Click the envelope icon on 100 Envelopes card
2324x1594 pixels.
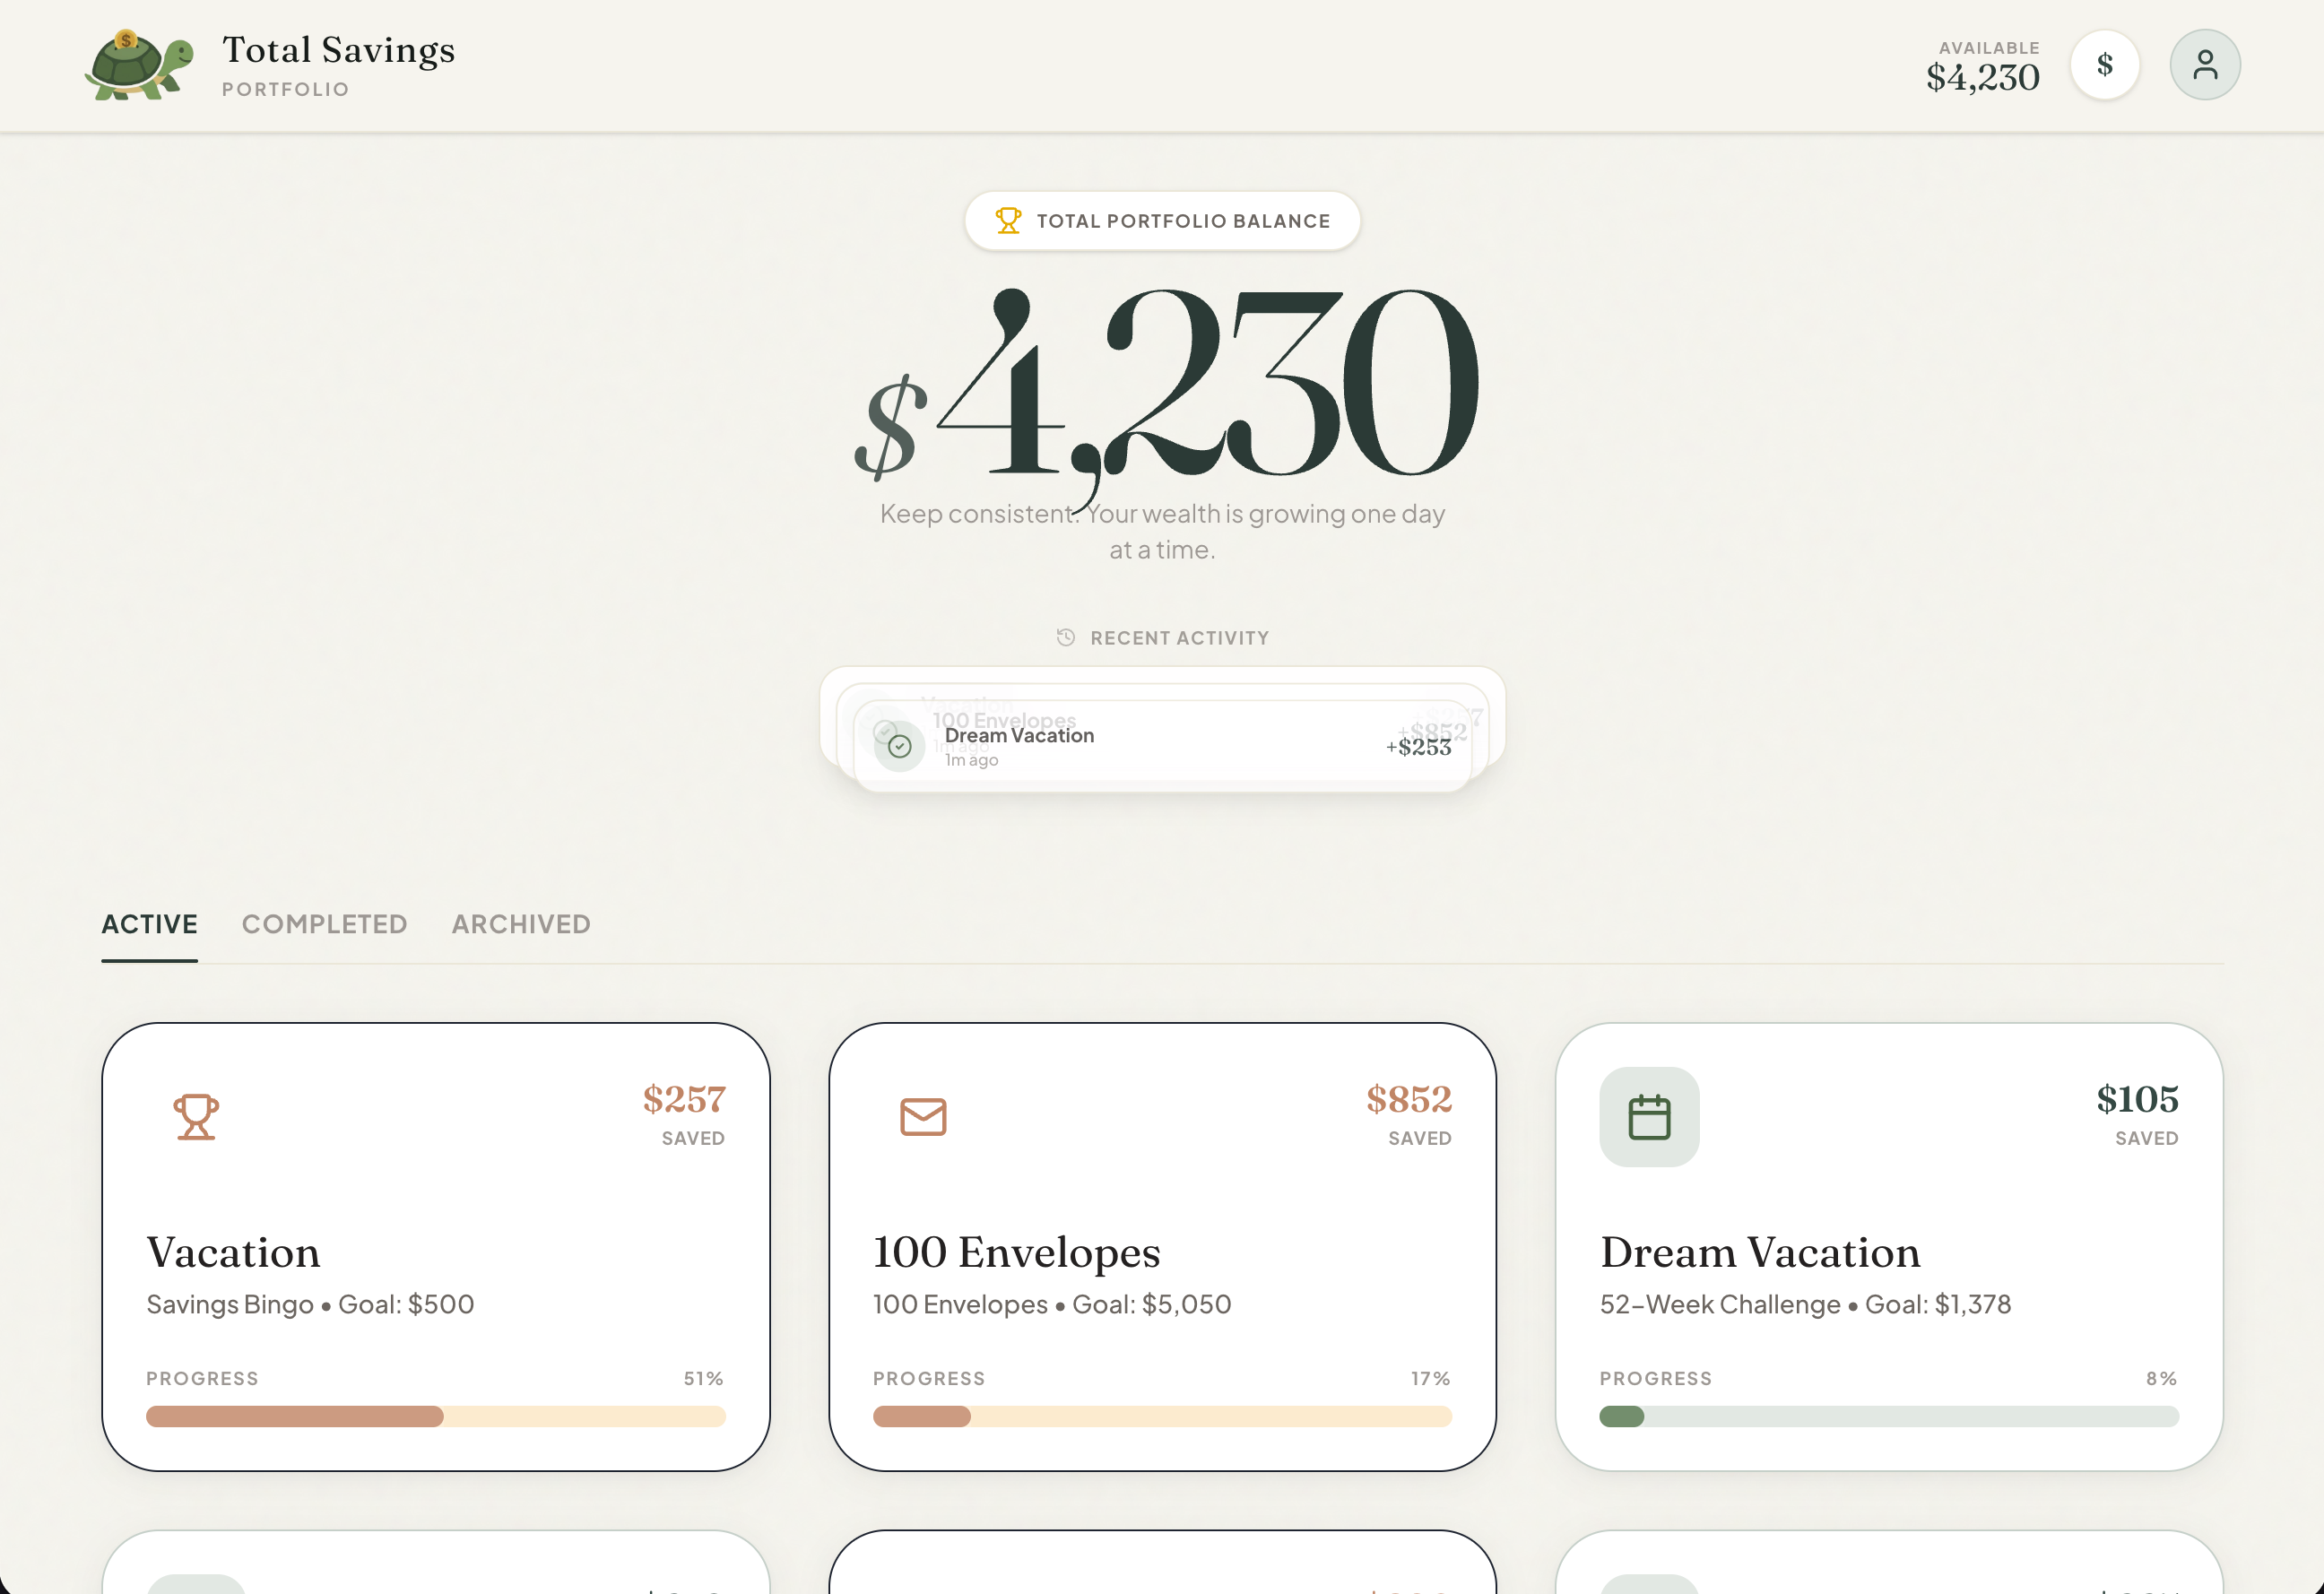[x=922, y=1115]
